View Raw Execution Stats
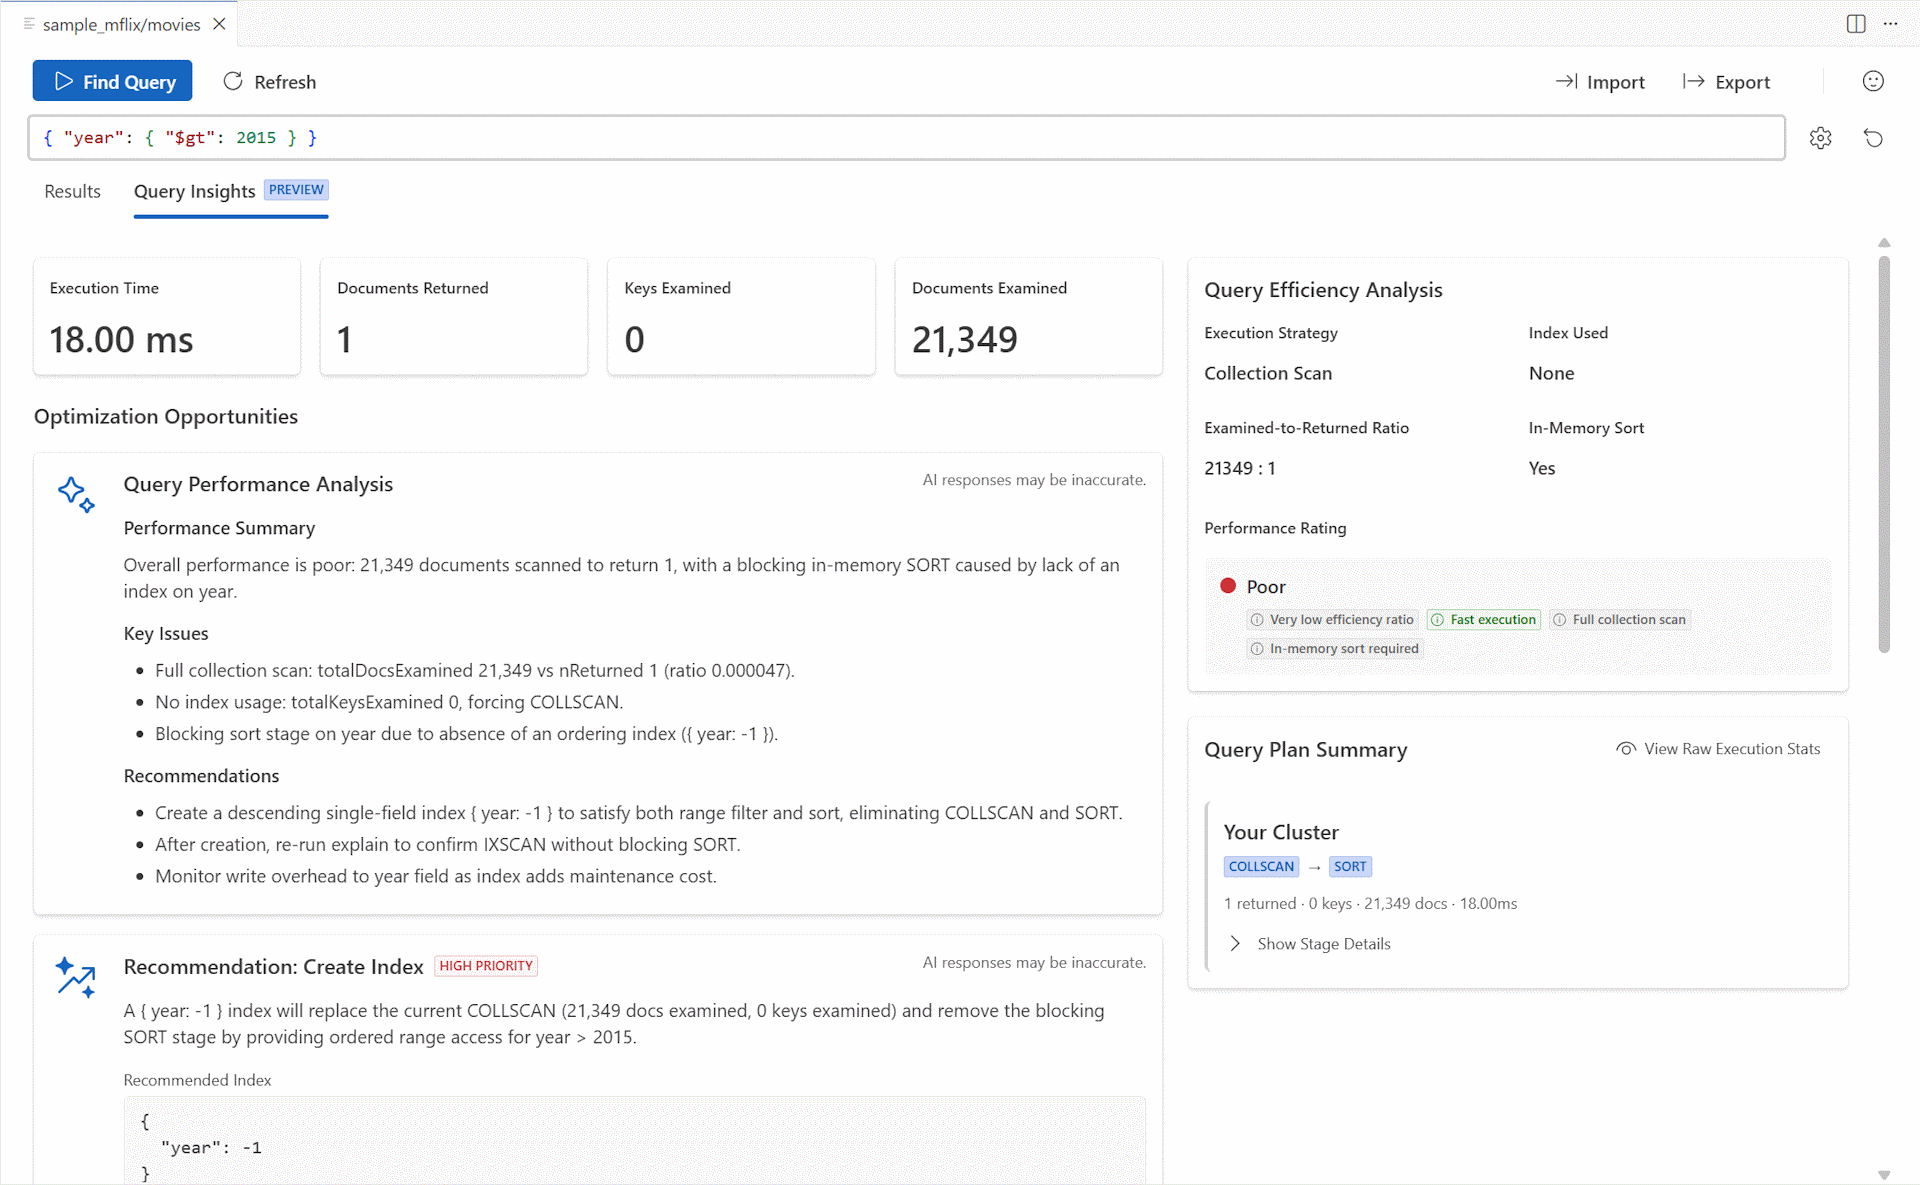This screenshot has height=1185, width=1920. [x=1718, y=749]
